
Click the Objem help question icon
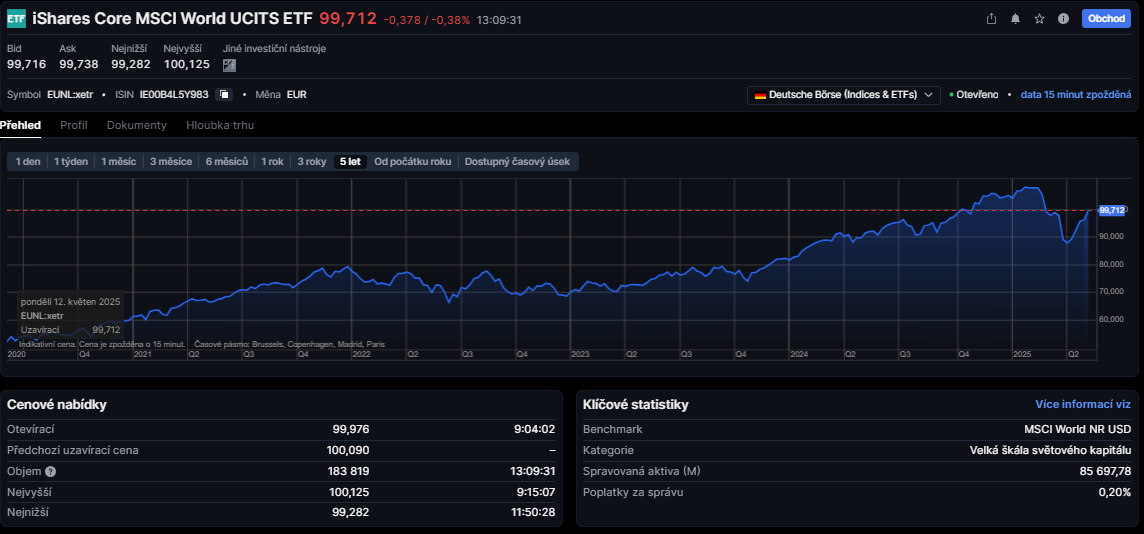(50, 471)
